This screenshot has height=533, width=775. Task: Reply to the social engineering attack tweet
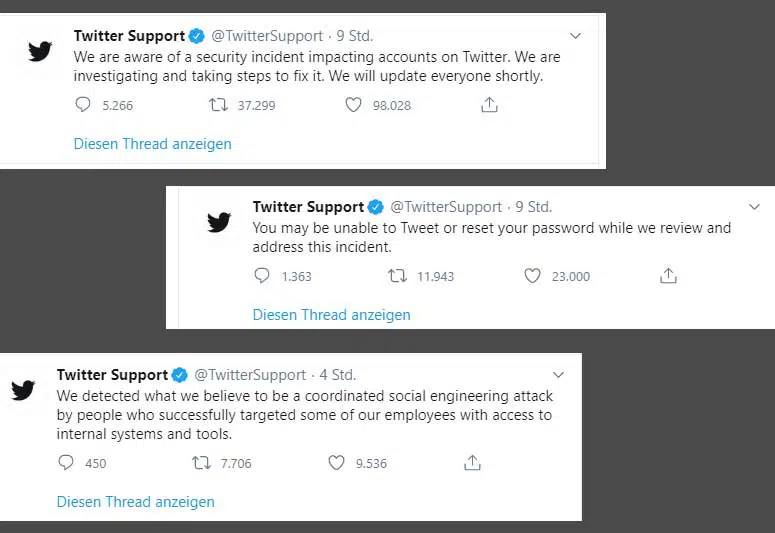(66, 463)
